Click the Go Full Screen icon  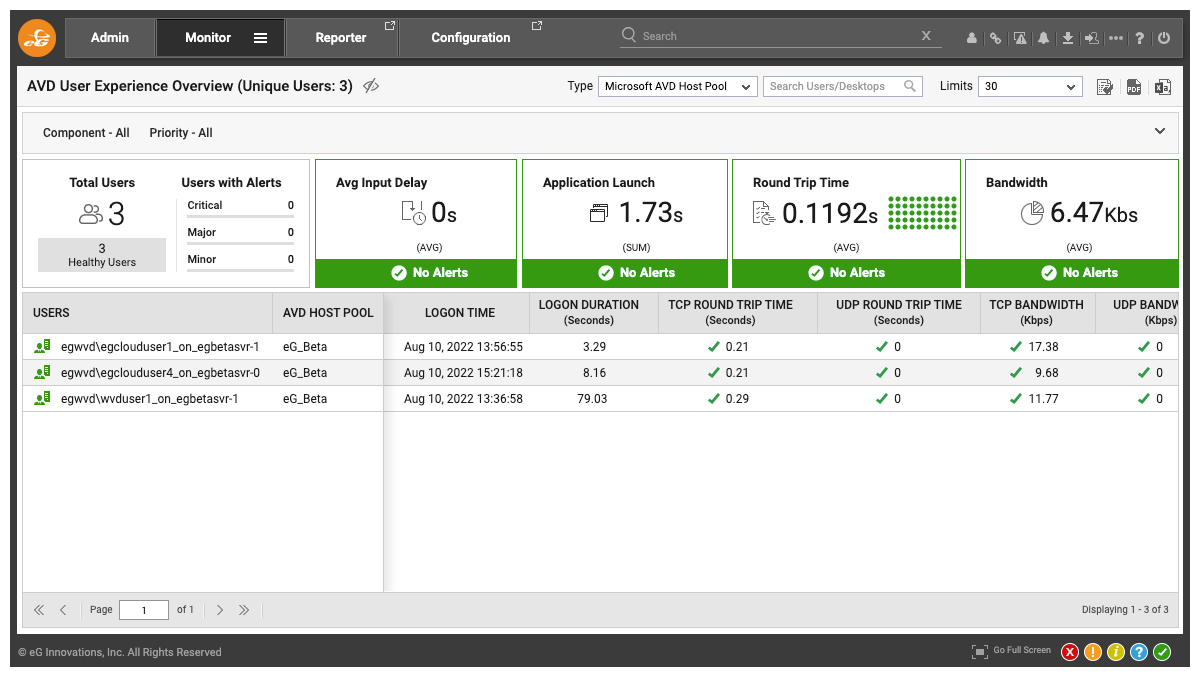pos(980,652)
